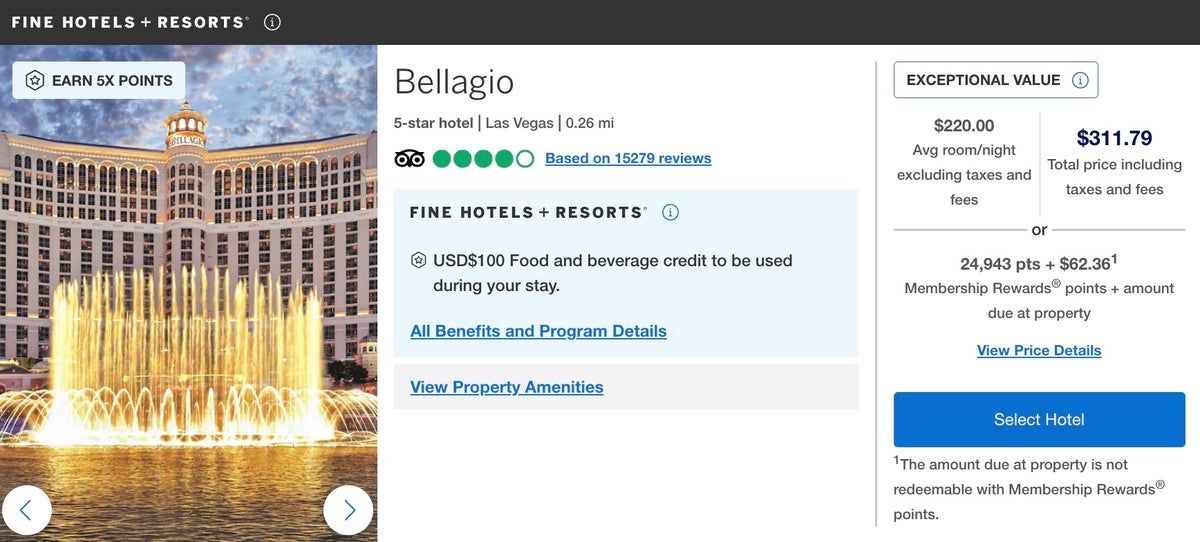The image size is (1200, 542).
Task: Click the green TripAdvisor rating bubbles
Action: [x=483, y=159]
